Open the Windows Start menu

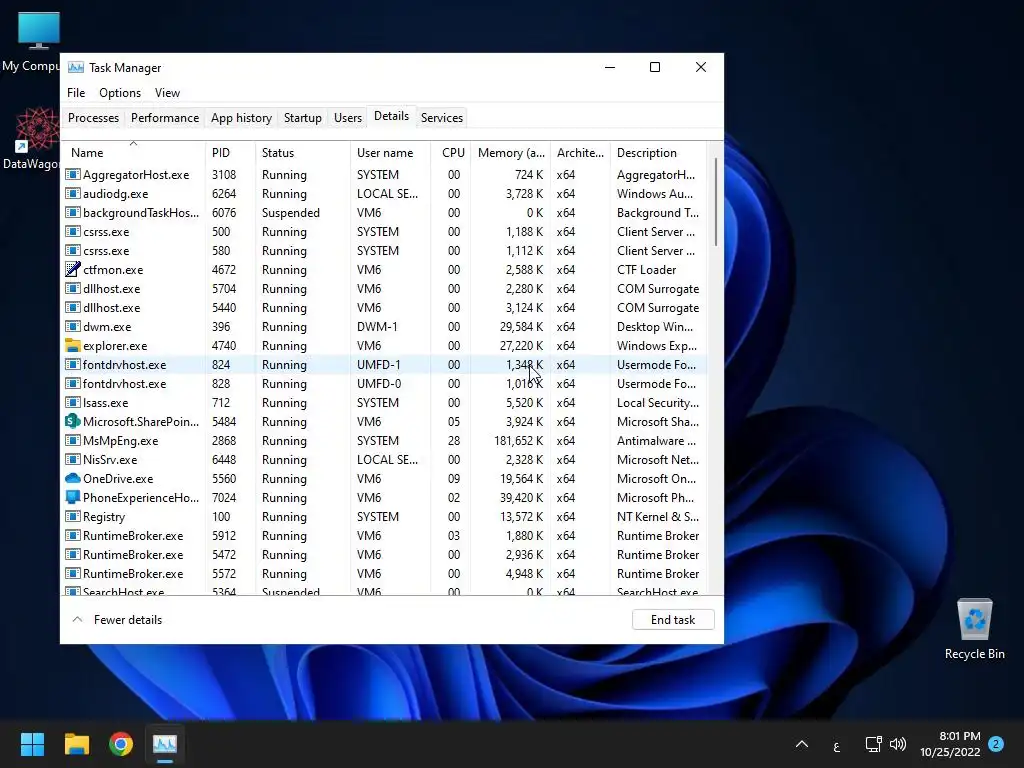[32, 744]
